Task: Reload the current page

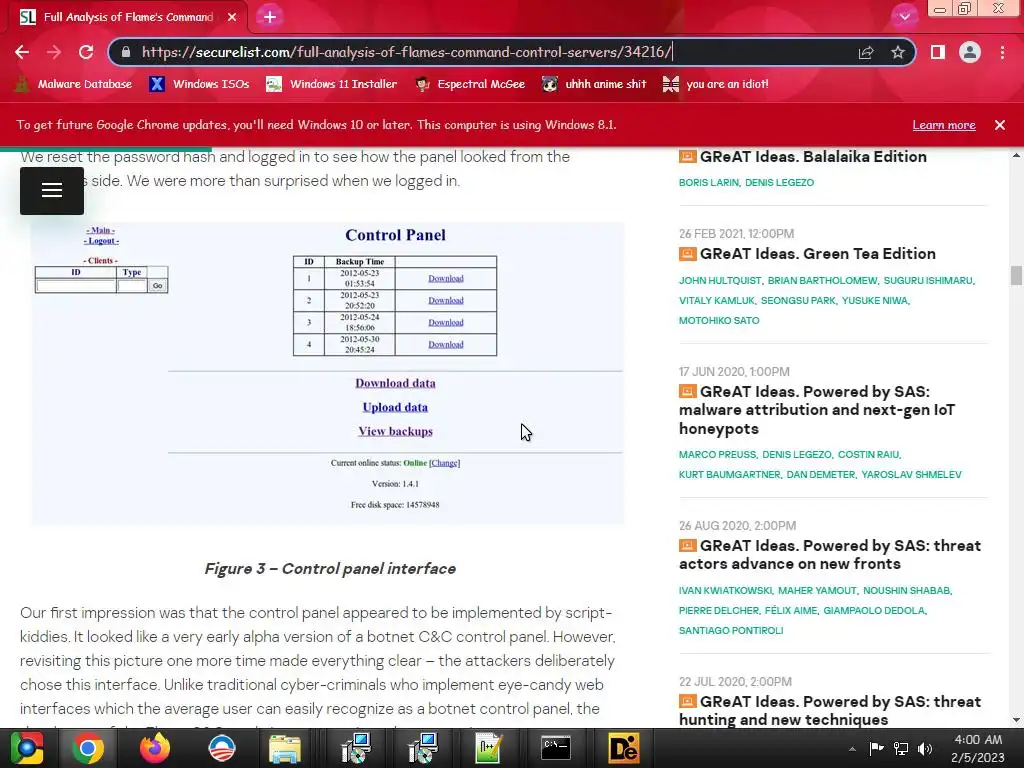Action: tap(86, 52)
